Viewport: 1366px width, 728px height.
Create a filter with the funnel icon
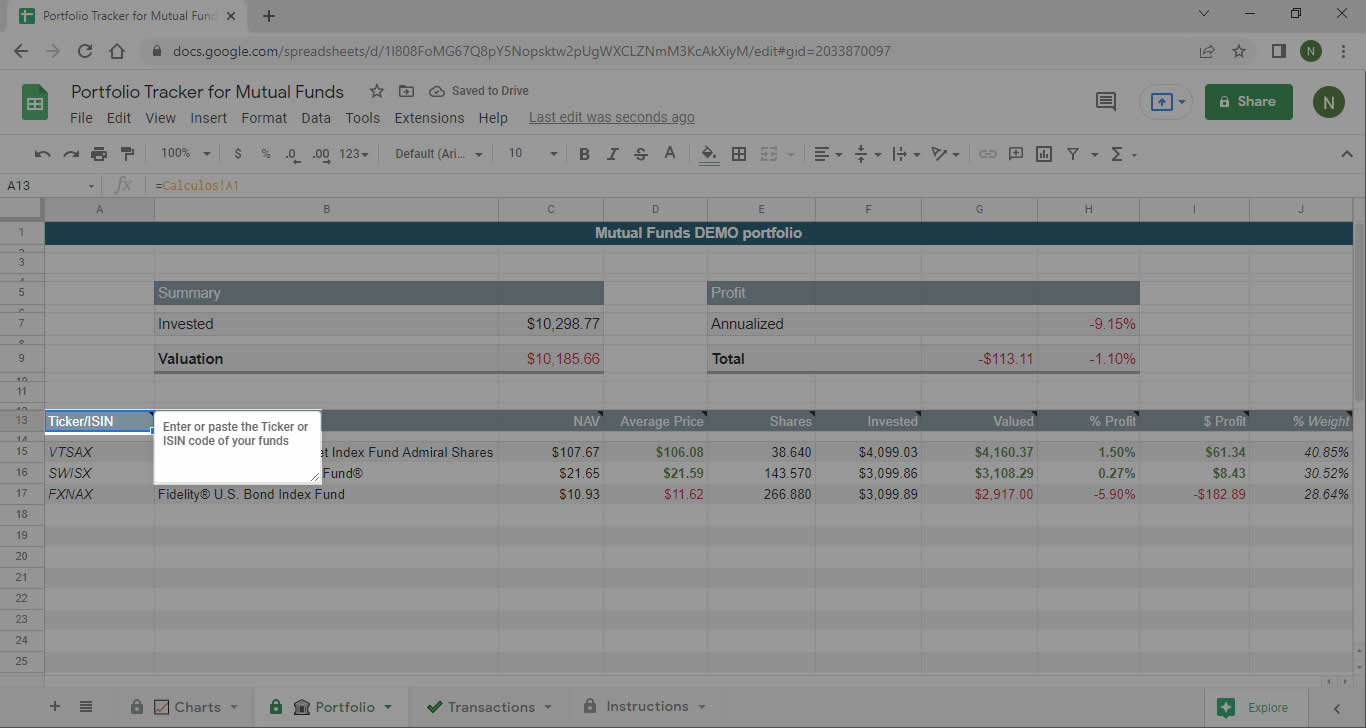tap(1072, 153)
